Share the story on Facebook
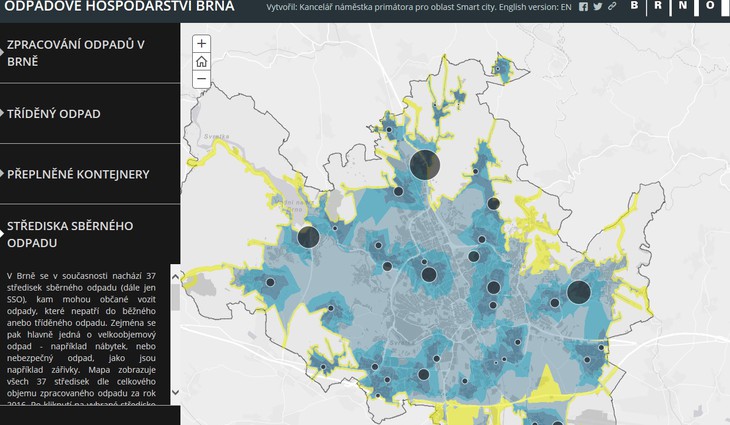Image resolution: width=730 pixels, height=425 pixels. [x=584, y=7]
